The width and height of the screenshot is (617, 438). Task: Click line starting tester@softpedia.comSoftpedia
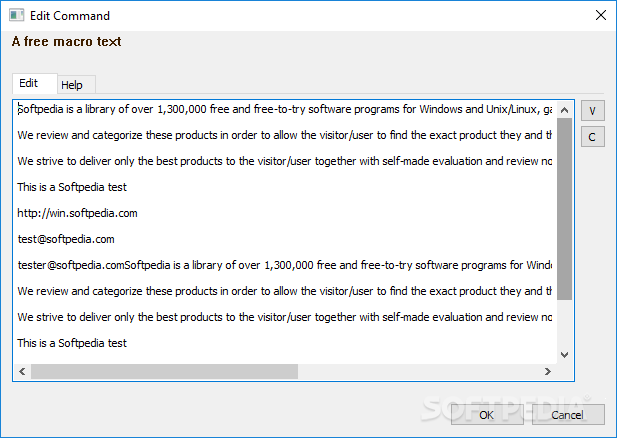[285, 265]
